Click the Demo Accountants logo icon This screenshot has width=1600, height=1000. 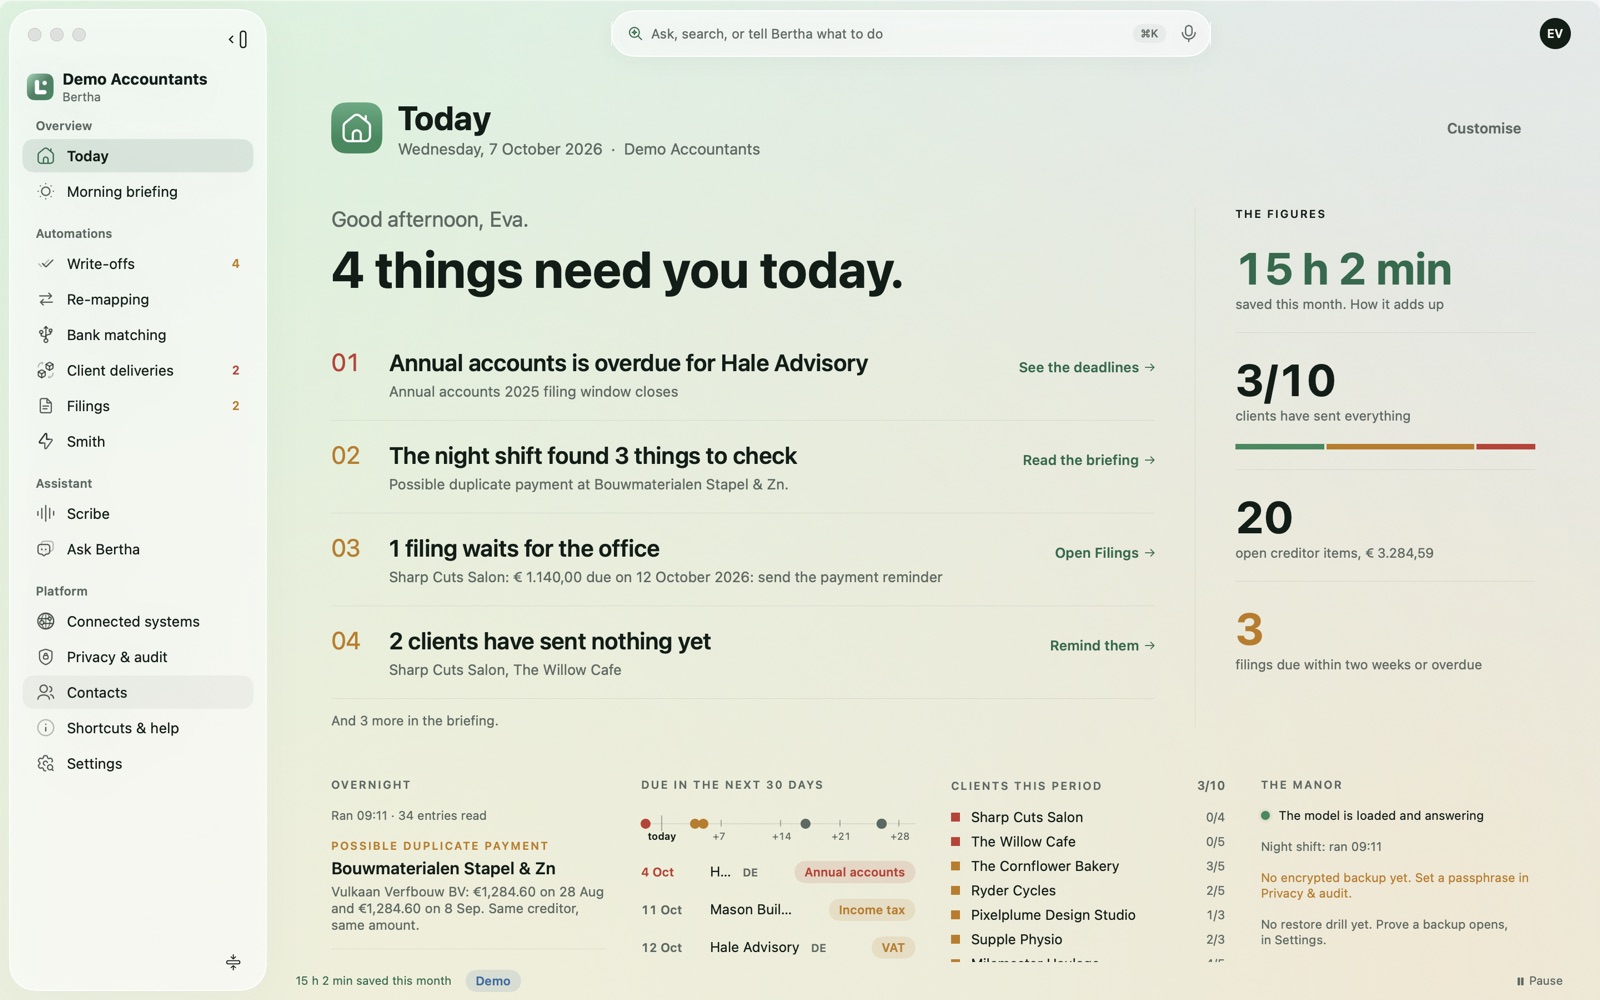40,86
